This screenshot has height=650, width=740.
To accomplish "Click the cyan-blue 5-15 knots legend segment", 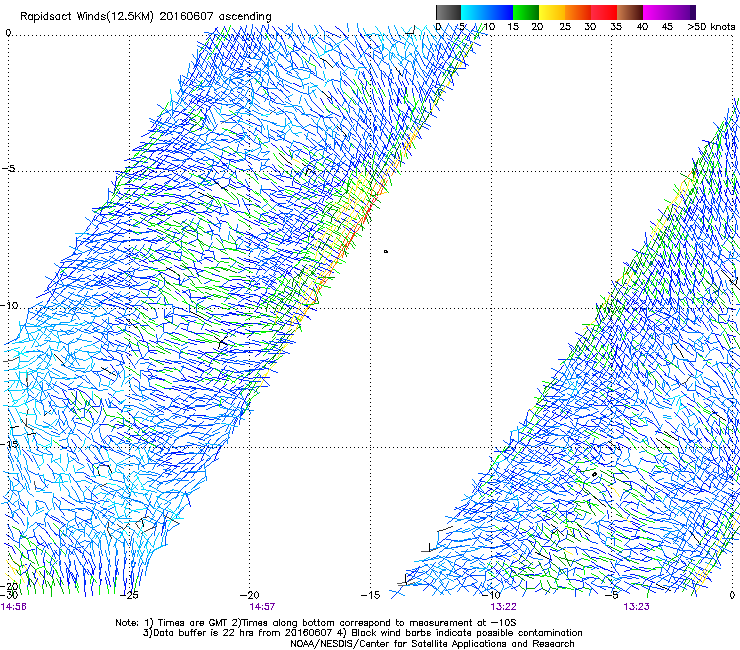I will point(487,12).
